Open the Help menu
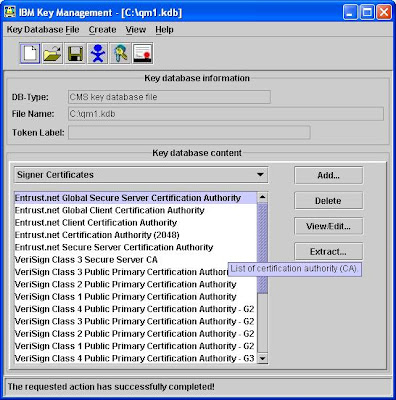Screen dimensions: 396x400 [x=164, y=30]
